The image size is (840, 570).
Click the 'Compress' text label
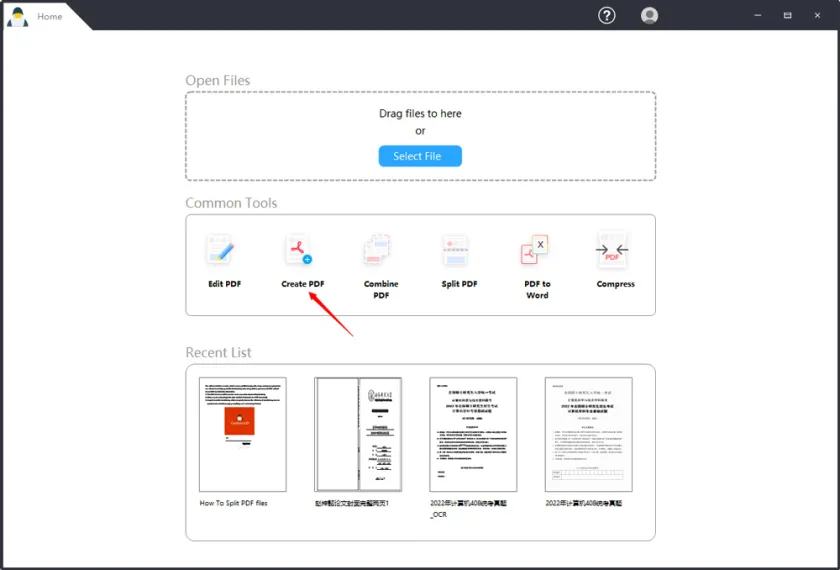pyautogui.click(x=615, y=284)
